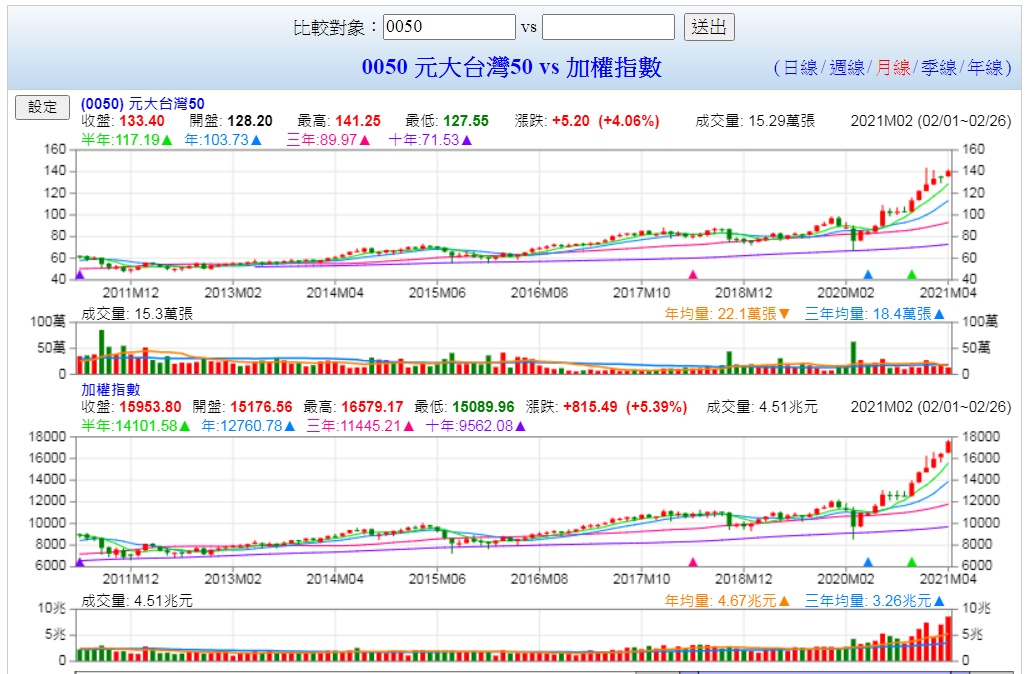Click index half-year average 半年:14101.58
1025x674 pixels.
click(136, 426)
